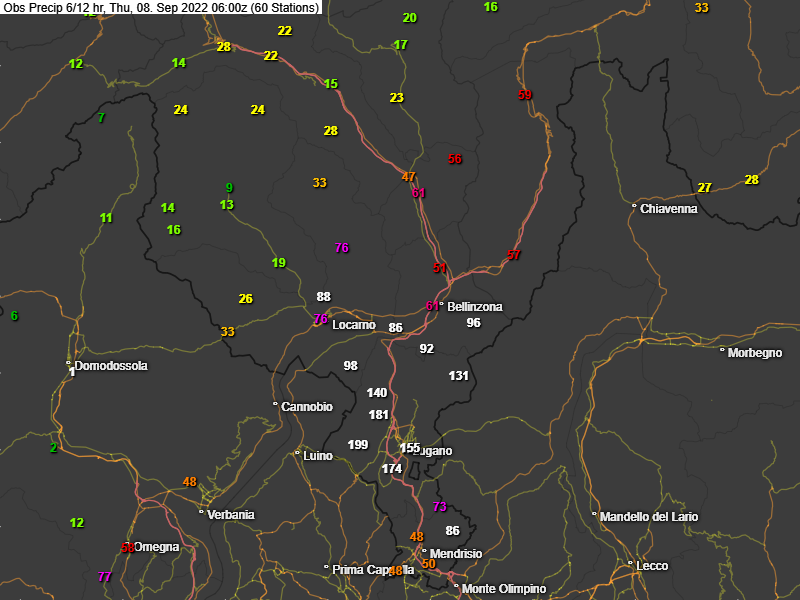The image size is (800, 600).
Task: Click the Verbania city marker
Action: 202,513
